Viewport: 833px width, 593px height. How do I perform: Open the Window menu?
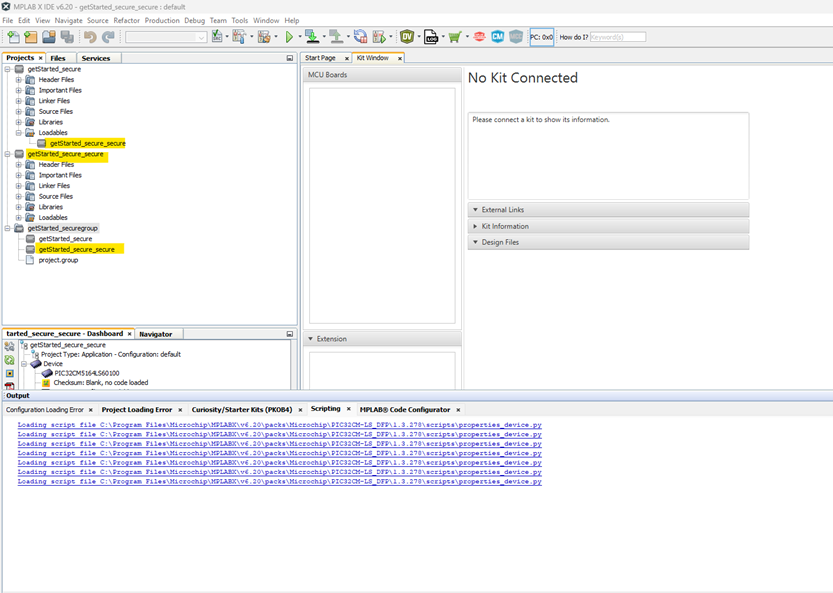pyautogui.click(x=266, y=20)
